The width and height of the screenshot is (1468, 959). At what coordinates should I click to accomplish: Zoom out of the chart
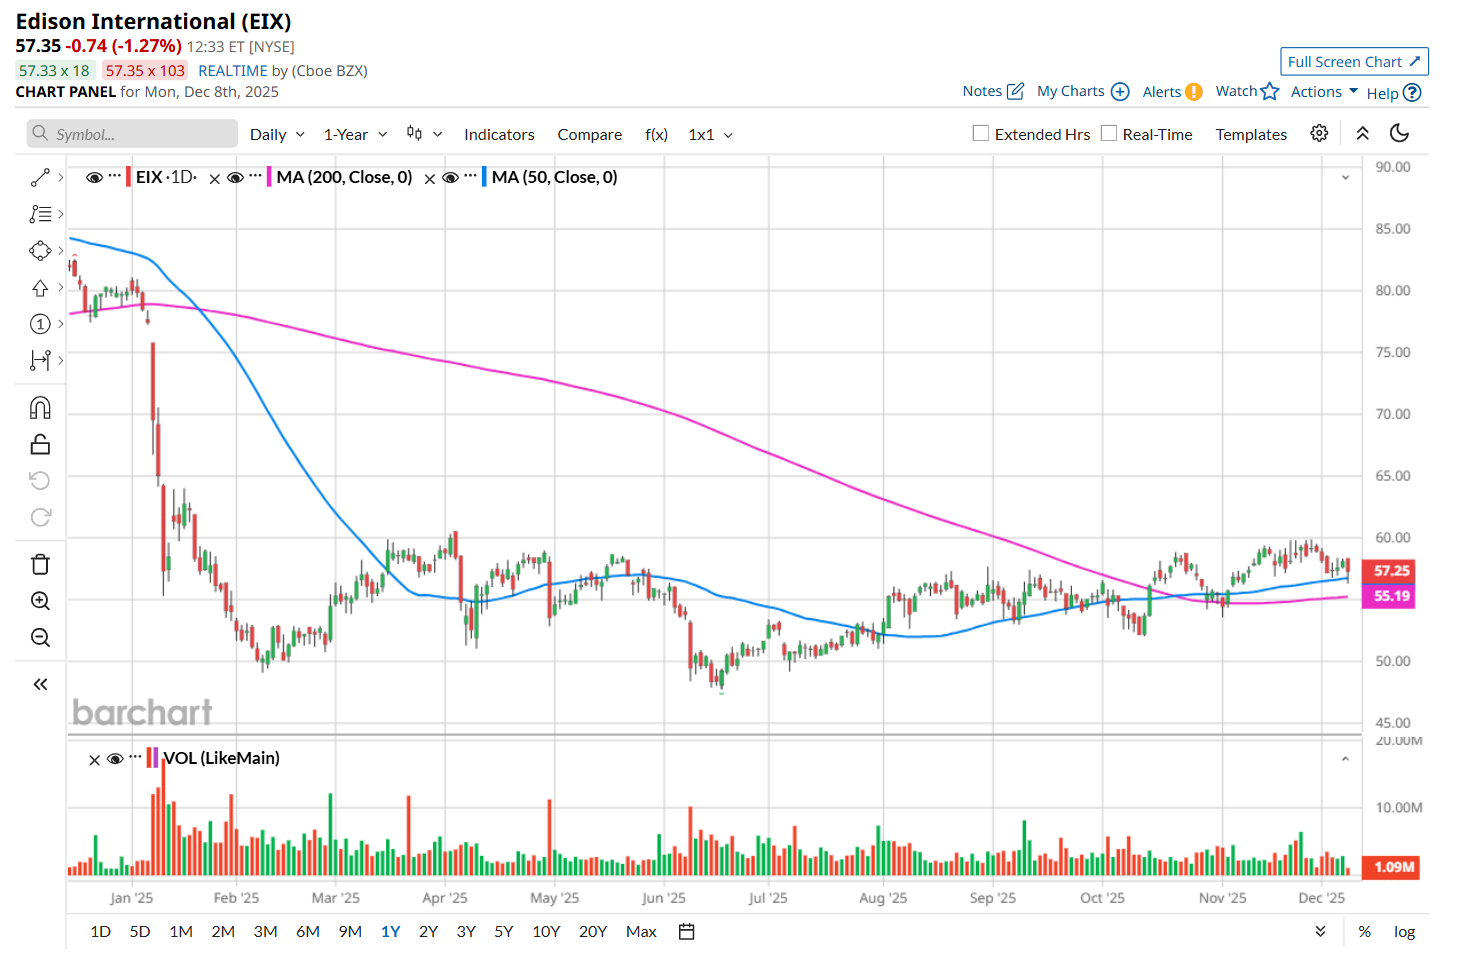(40, 638)
